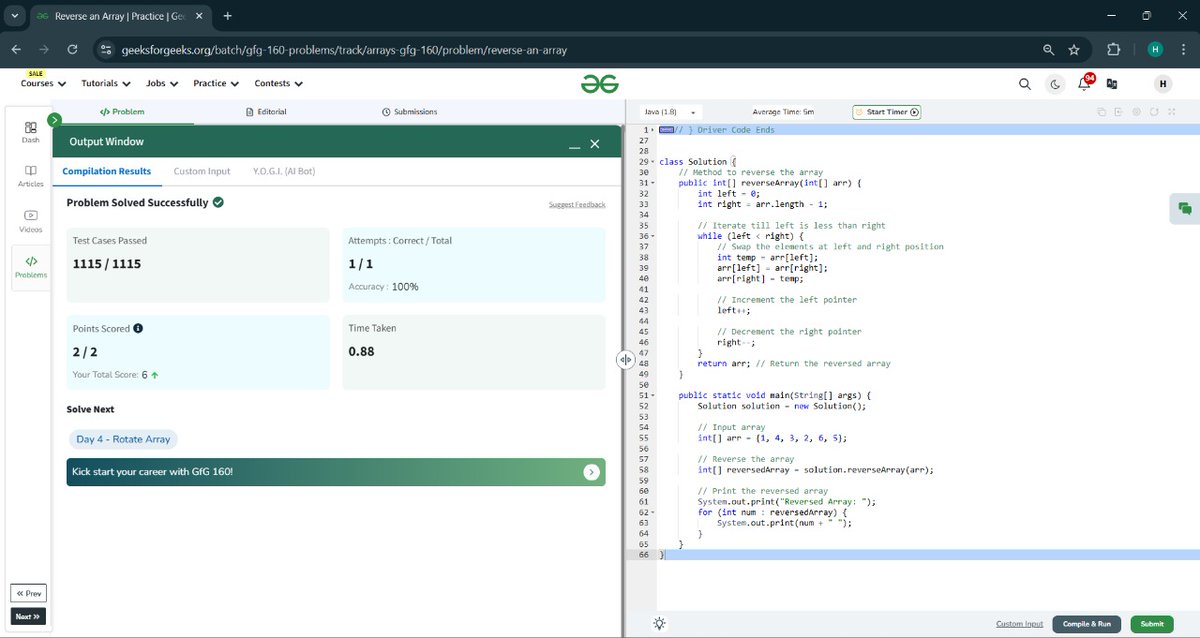Click the lightbulb hint icon
The image size is (1200, 638).
pyautogui.click(x=660, y=623)
